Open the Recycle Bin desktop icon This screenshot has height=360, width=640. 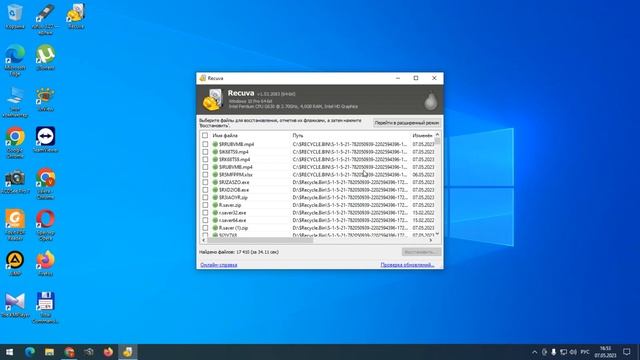coord(15,16)
